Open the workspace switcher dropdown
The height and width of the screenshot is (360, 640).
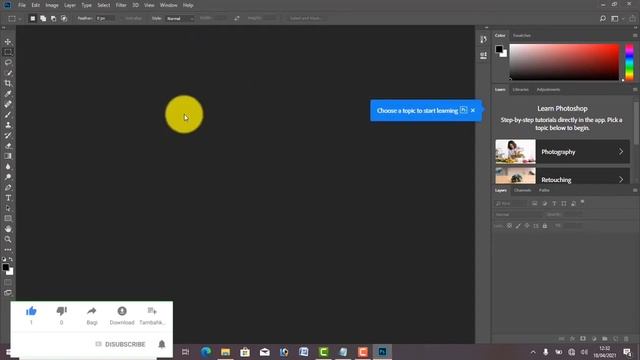coord(617,18)
